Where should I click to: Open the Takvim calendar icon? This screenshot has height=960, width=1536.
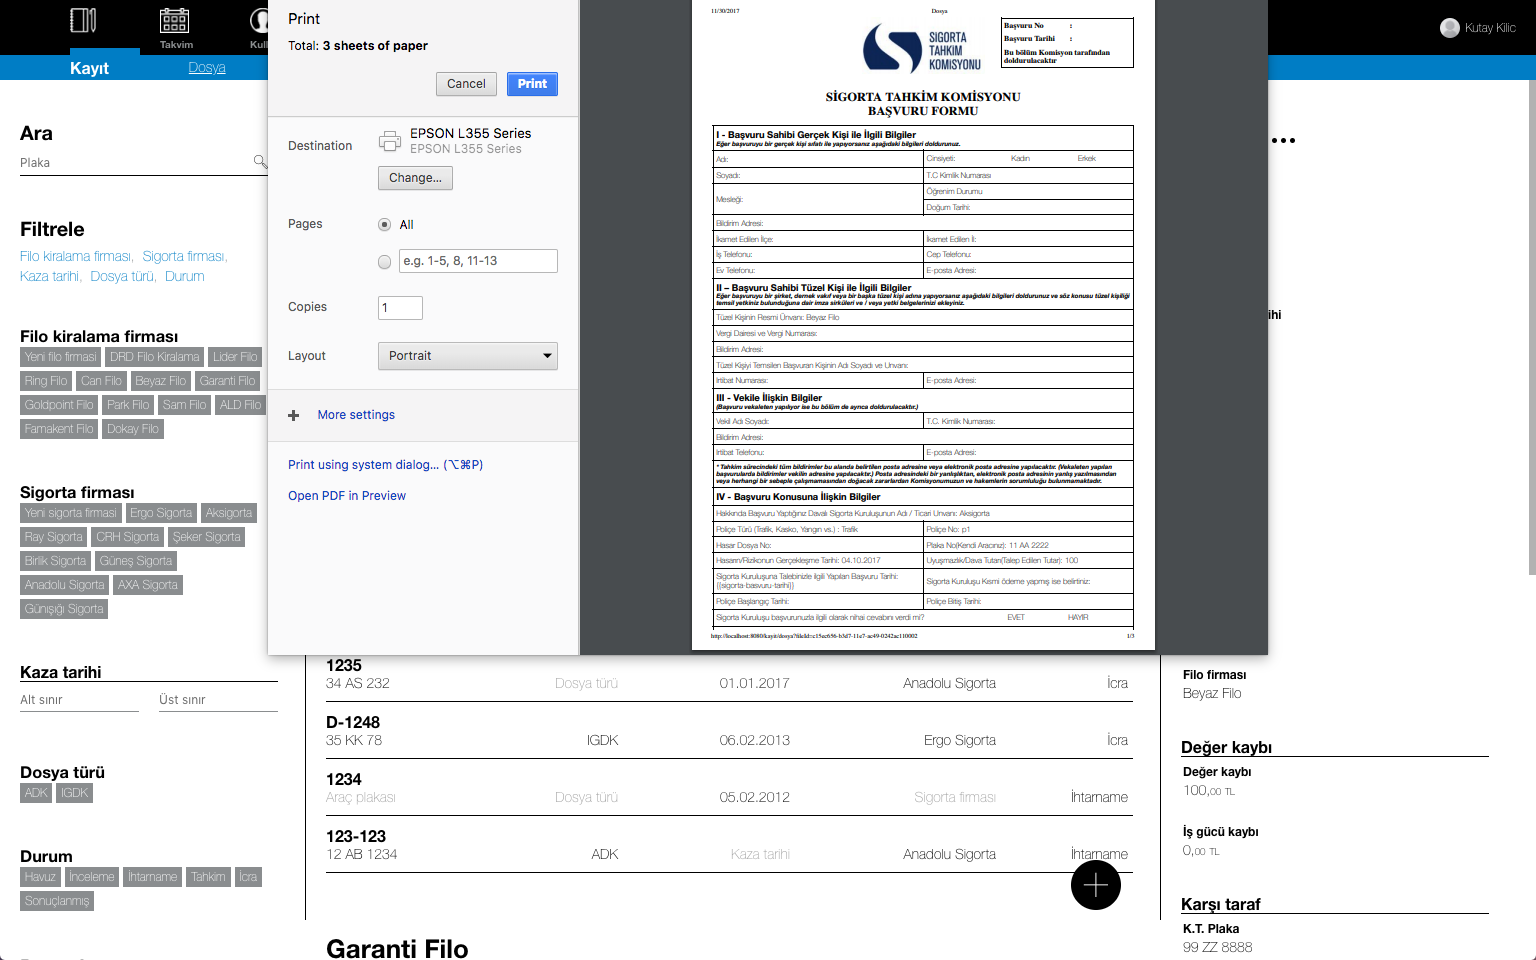[175, 21]
